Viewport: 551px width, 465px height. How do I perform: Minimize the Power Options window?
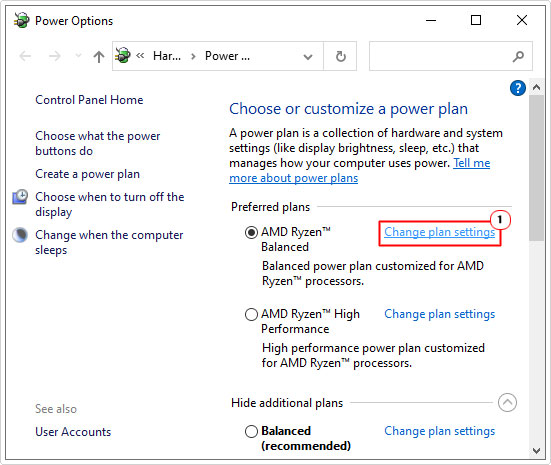point(431,20)
